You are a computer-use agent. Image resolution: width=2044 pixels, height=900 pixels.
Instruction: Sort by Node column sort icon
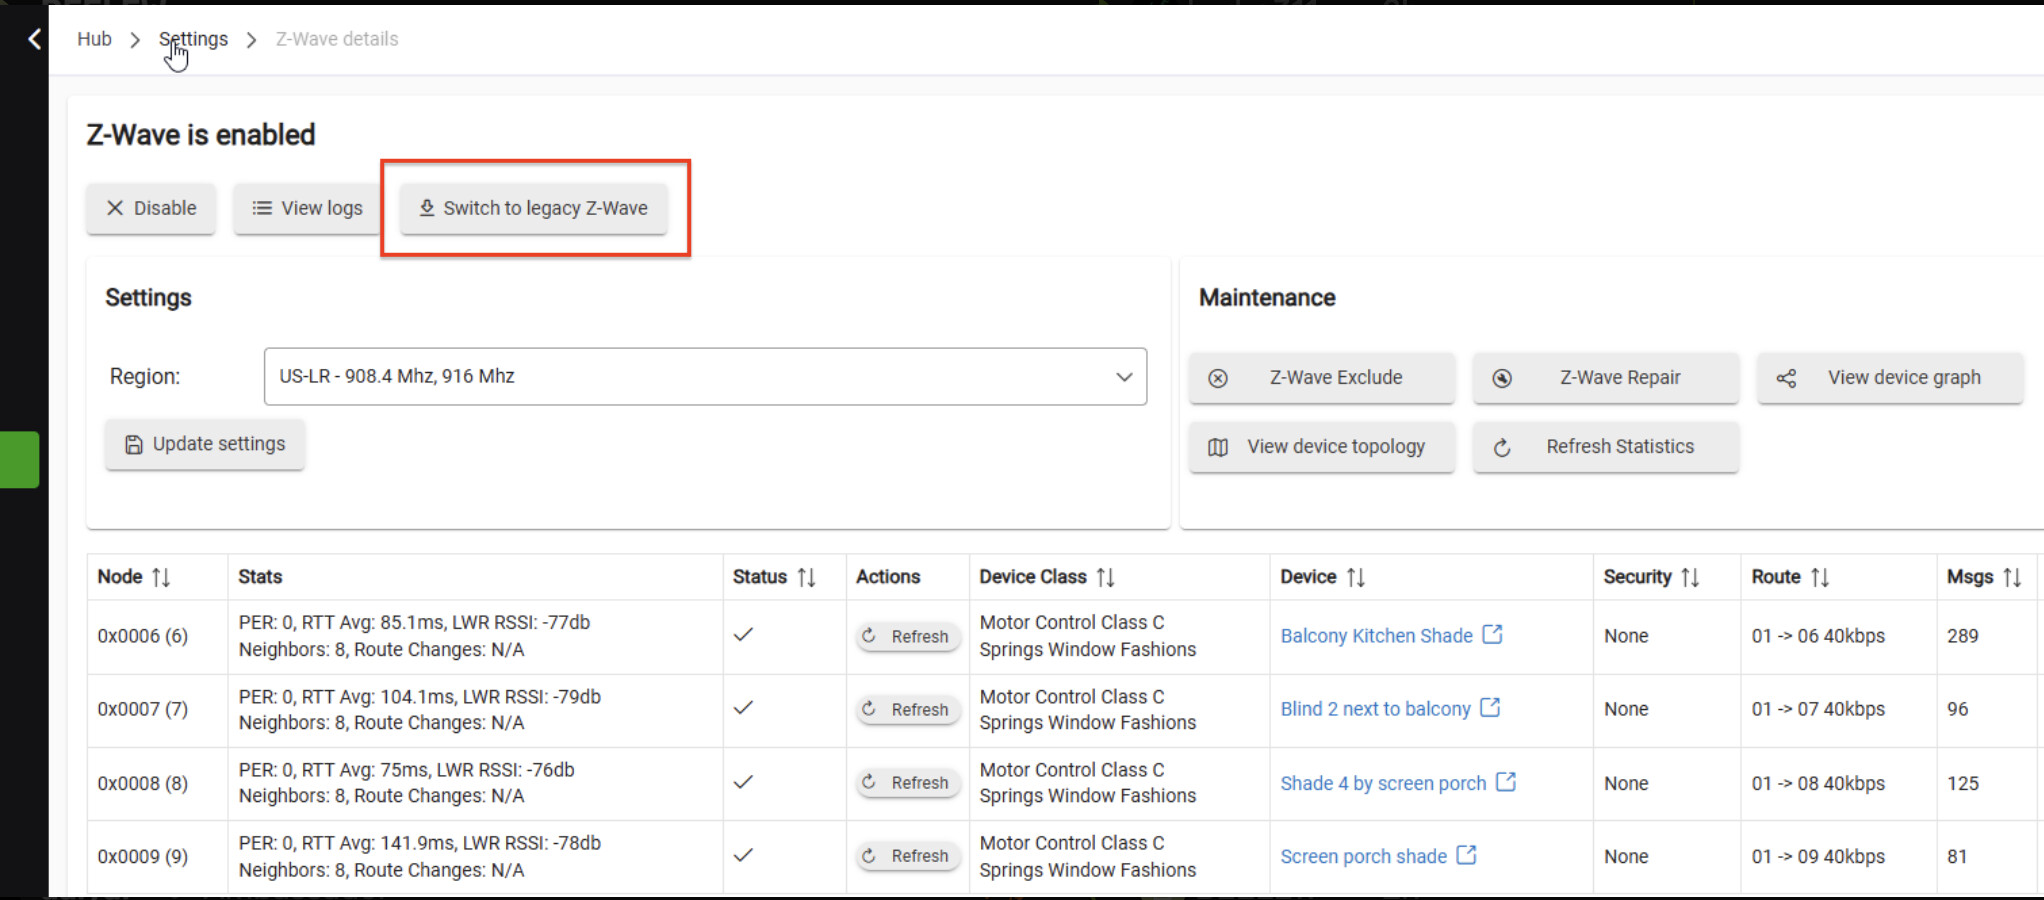tap(161, 577)
